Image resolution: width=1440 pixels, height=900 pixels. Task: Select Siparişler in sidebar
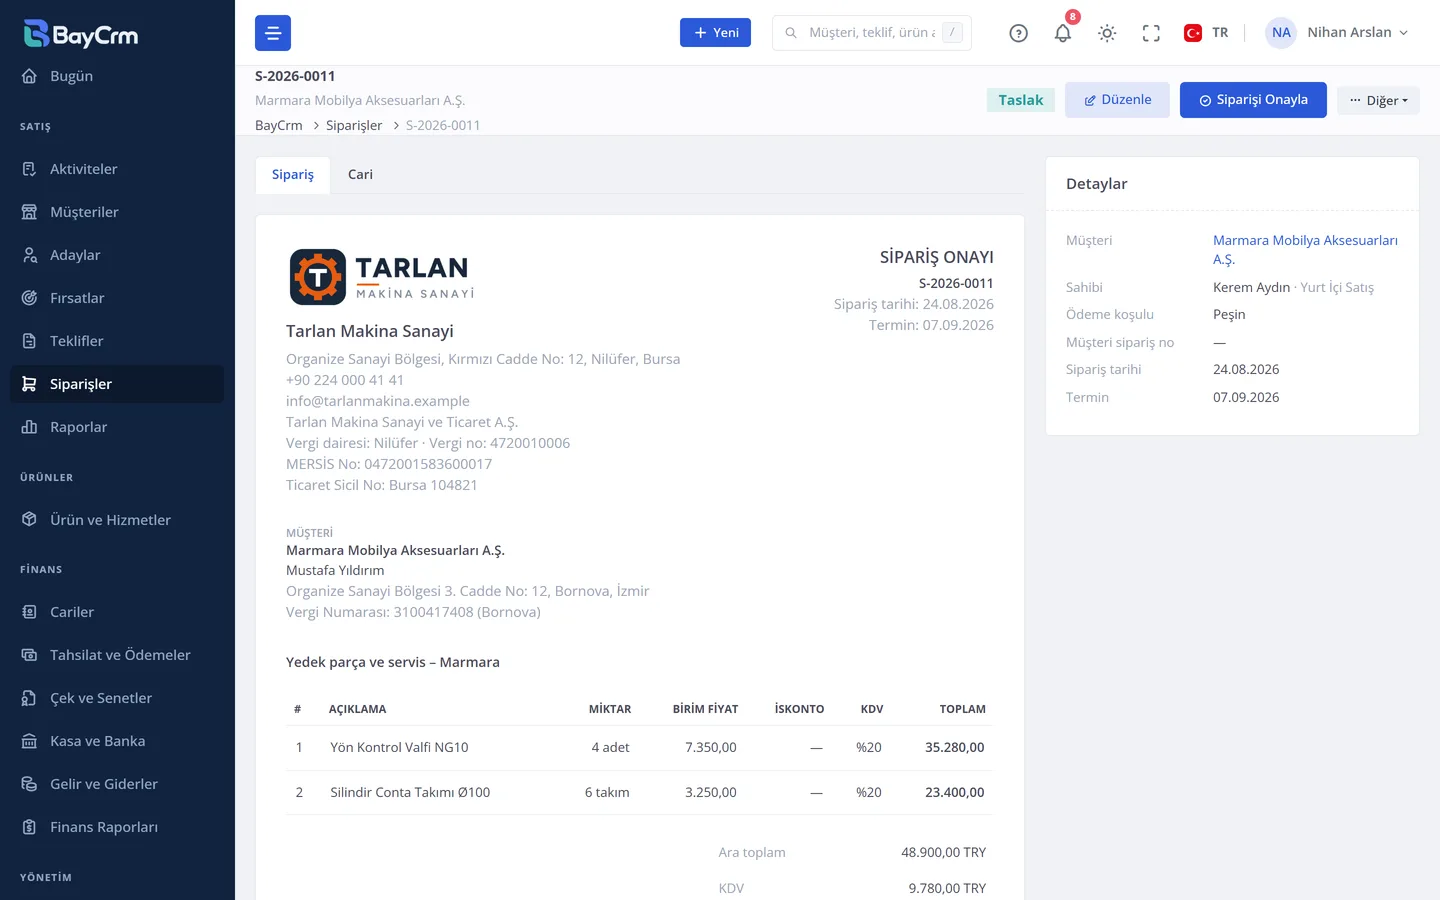point(117,384)
